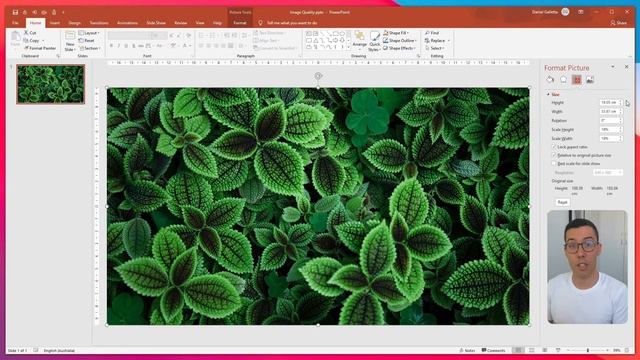The width and height of the screenshot is (640, 360).
Task: Open the Shapes gallery more arrow
Action: 349,48
